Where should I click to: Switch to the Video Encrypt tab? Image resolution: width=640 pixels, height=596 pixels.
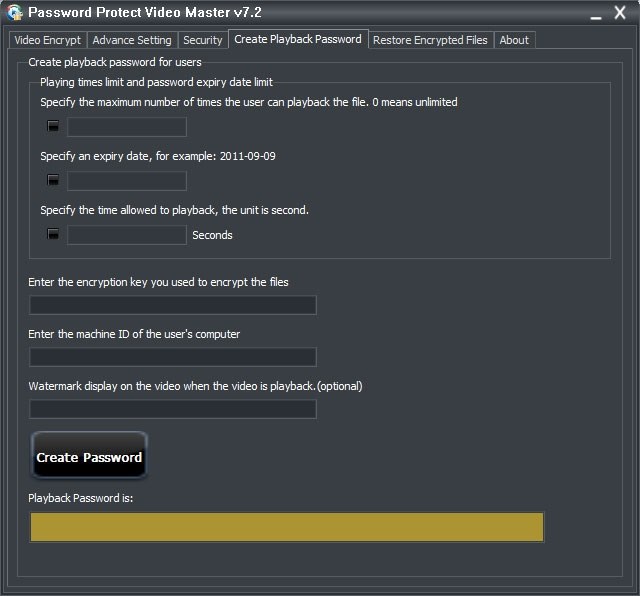click(x=47, y=40)
